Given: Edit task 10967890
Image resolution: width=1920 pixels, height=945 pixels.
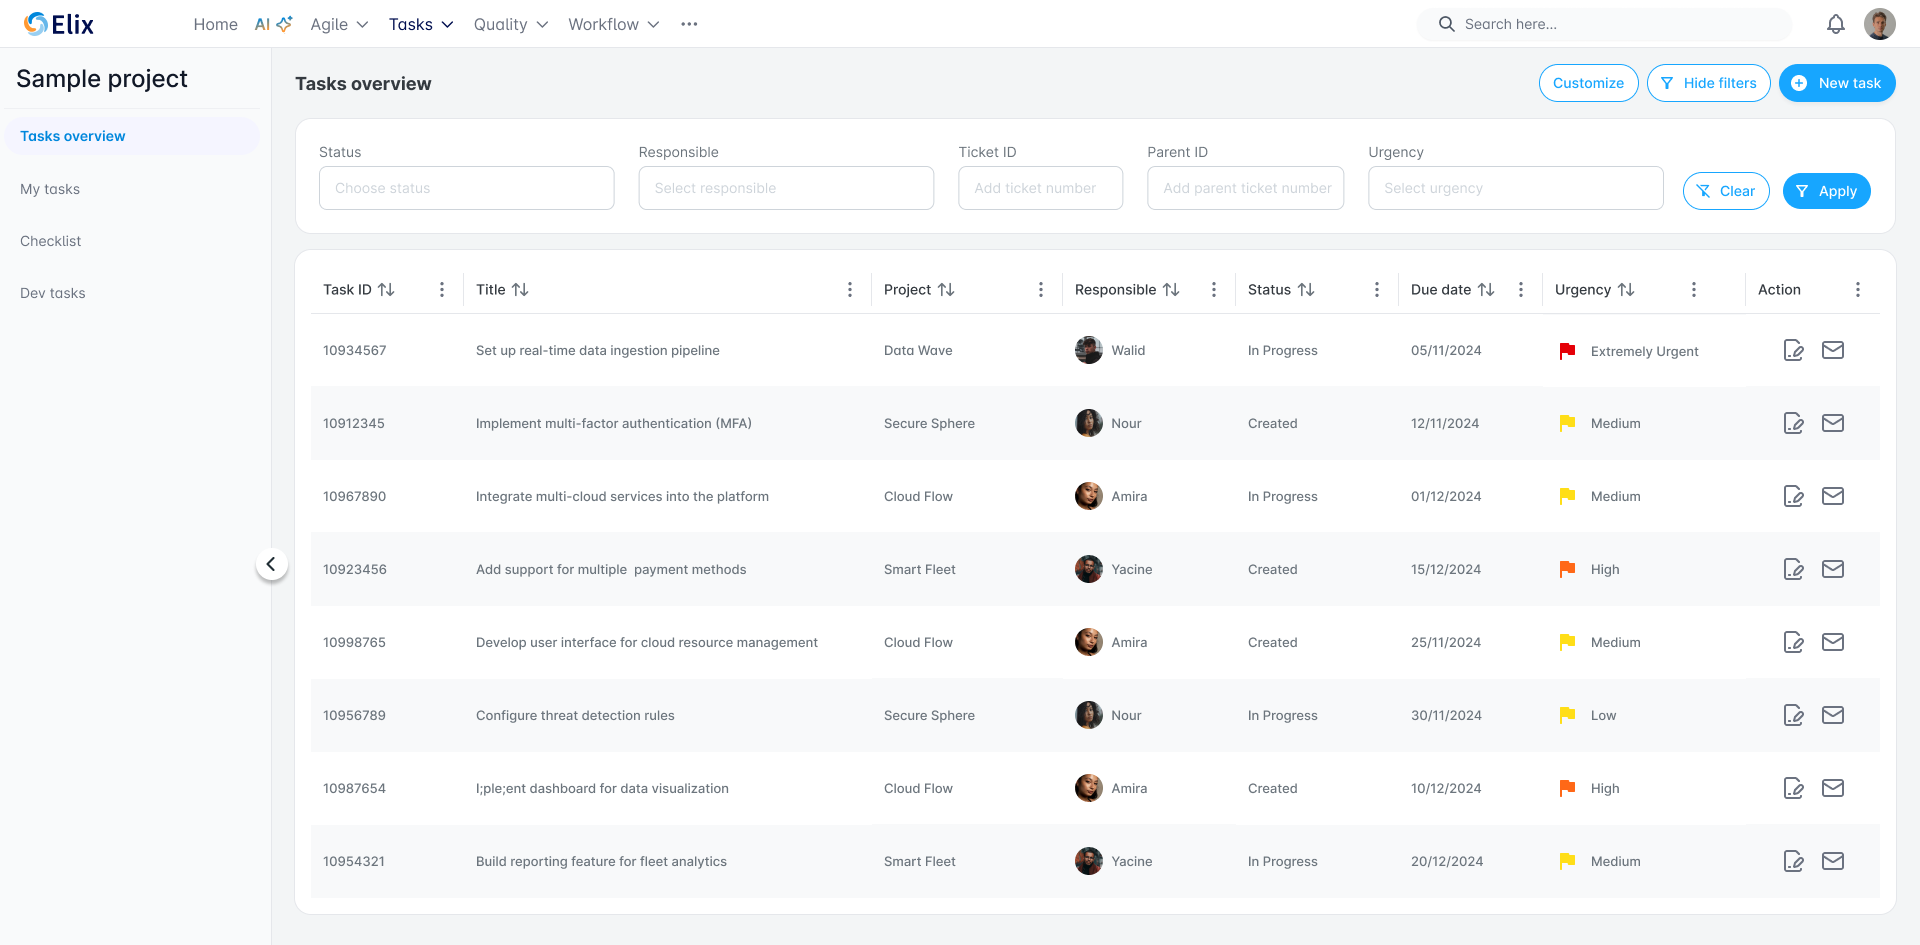Looking at the screenshot, I should click(1794, 497).
